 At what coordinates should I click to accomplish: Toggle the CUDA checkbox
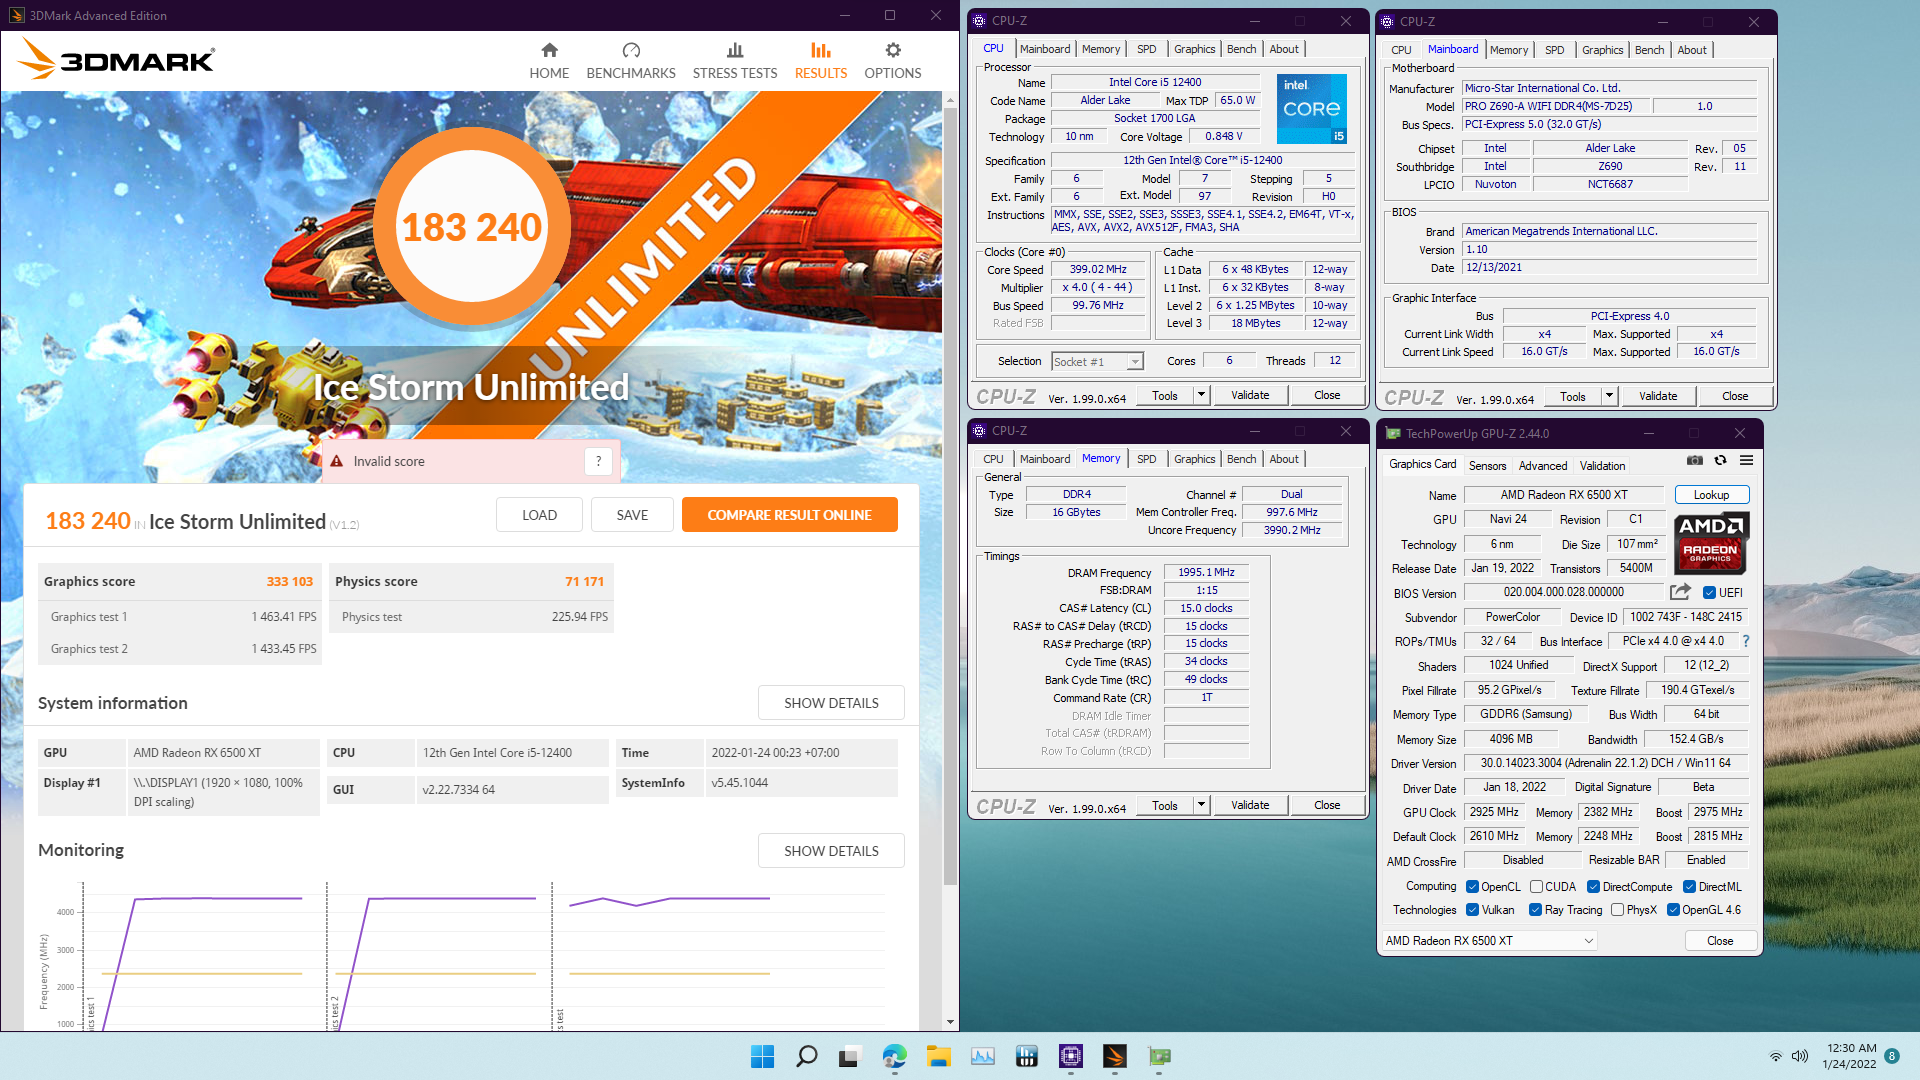(1536, 887)
